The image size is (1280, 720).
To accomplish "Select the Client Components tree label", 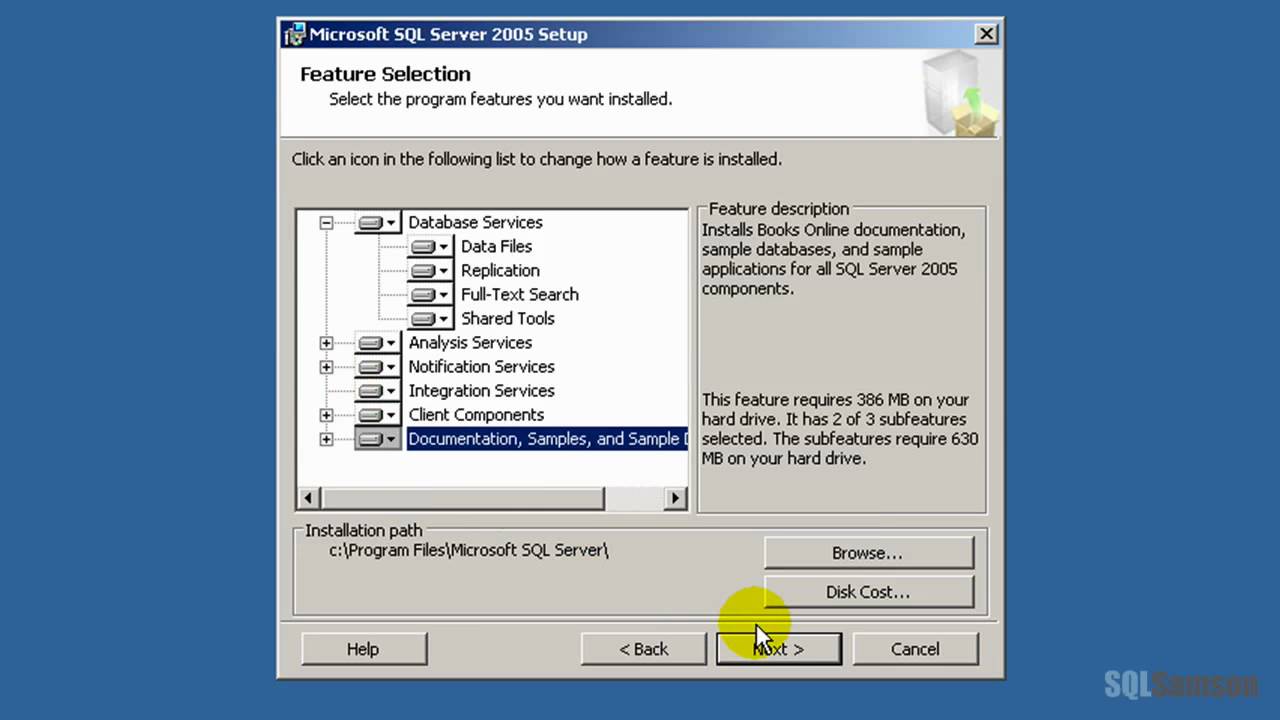I will tap(476, 414).
